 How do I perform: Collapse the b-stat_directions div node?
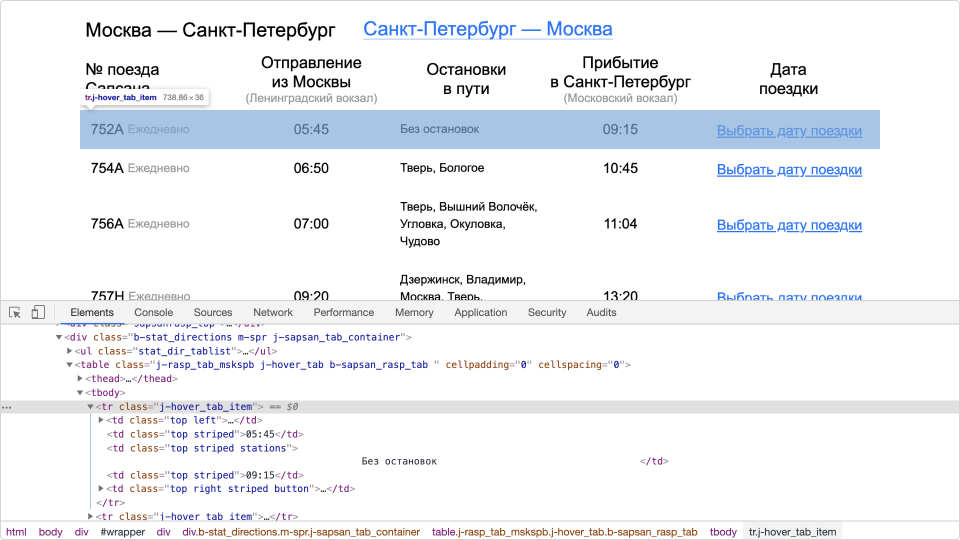coord(59,338)
